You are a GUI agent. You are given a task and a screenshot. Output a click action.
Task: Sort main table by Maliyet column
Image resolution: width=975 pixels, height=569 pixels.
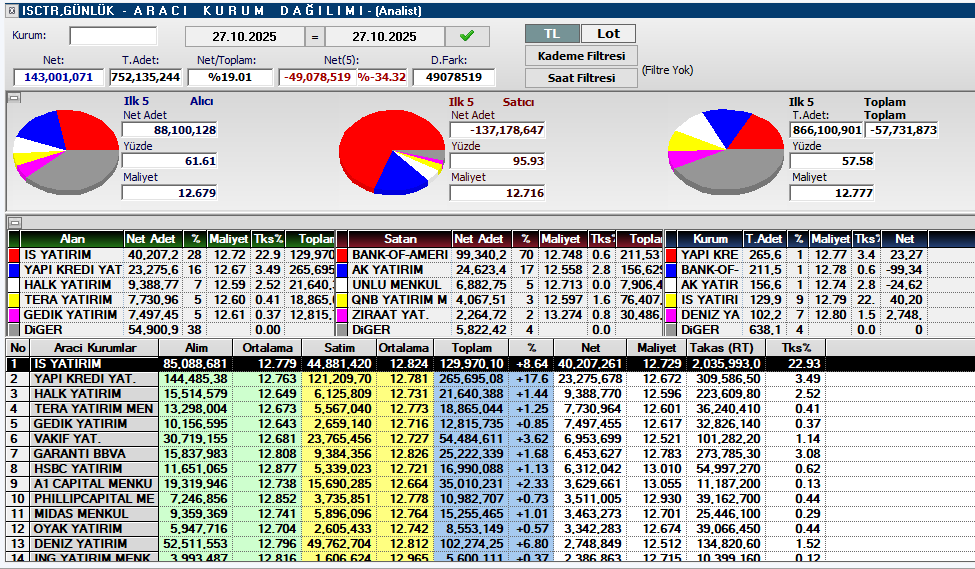(x=657, y=348)
